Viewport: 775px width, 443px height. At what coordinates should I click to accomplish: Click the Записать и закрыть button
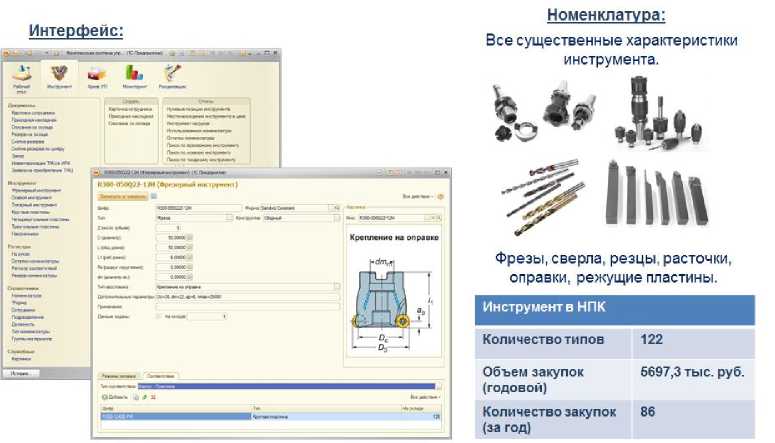[123, 196]
